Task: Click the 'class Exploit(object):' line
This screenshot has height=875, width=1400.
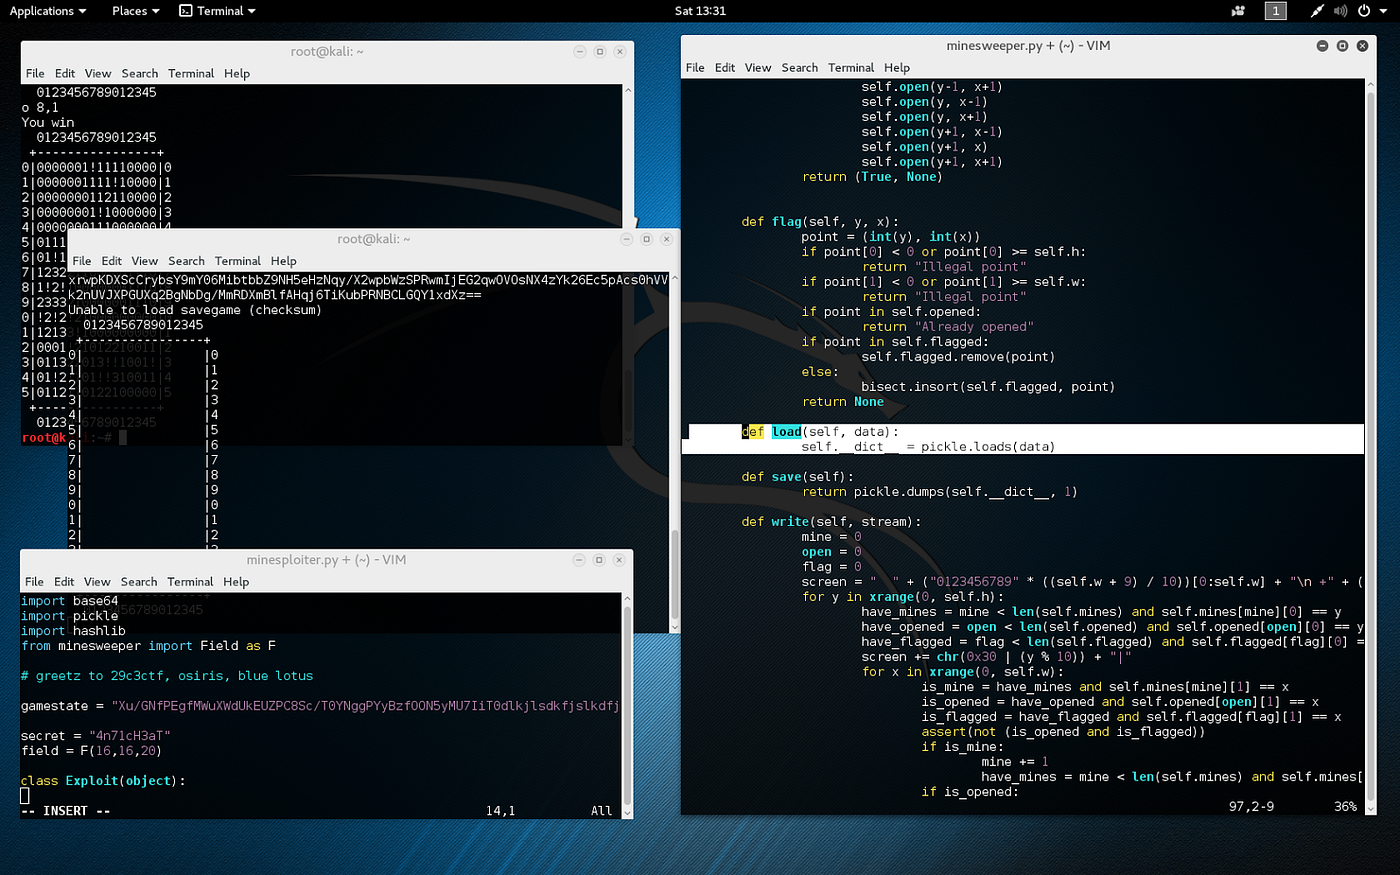Action: click(103, 781)
